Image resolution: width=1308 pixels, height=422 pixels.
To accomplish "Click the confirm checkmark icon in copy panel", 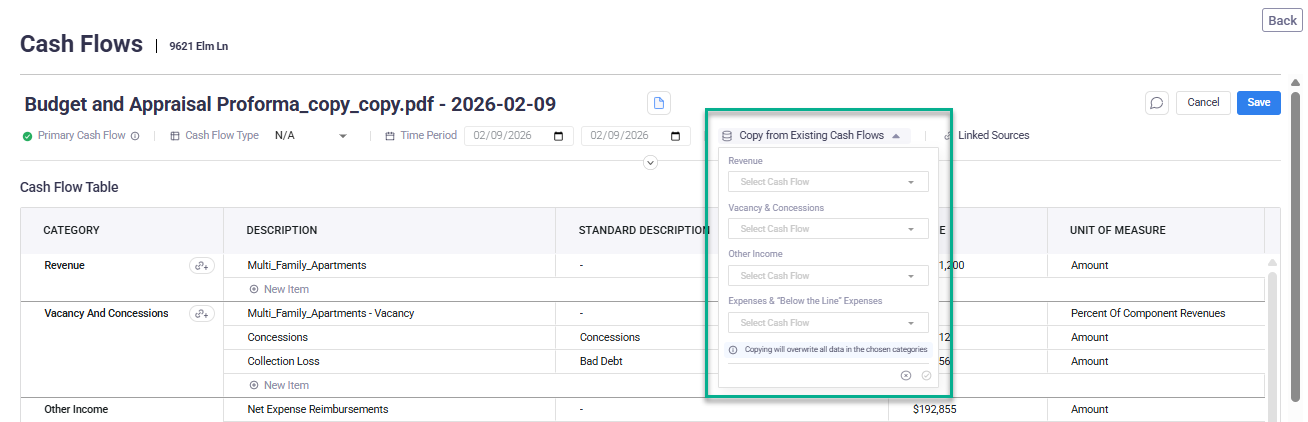I will (x=926, y=375).
